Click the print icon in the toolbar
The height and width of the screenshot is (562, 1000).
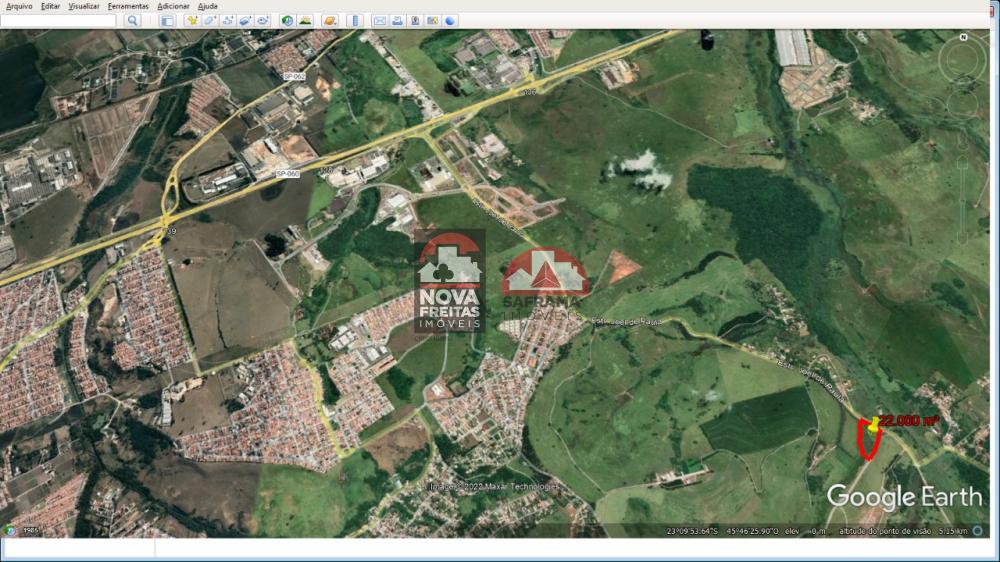pyautogui.click(x=397, y=20)
